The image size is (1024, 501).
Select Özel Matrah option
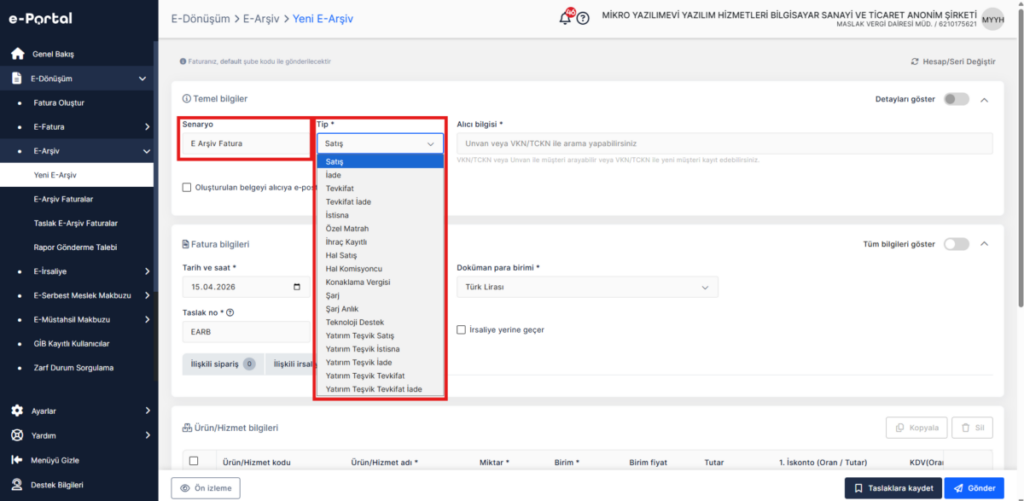coord(380,229)
